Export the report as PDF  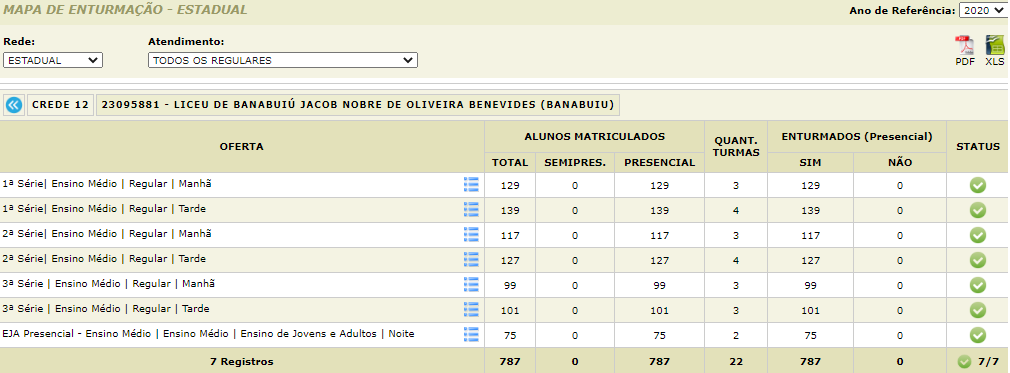pos(964,51)
